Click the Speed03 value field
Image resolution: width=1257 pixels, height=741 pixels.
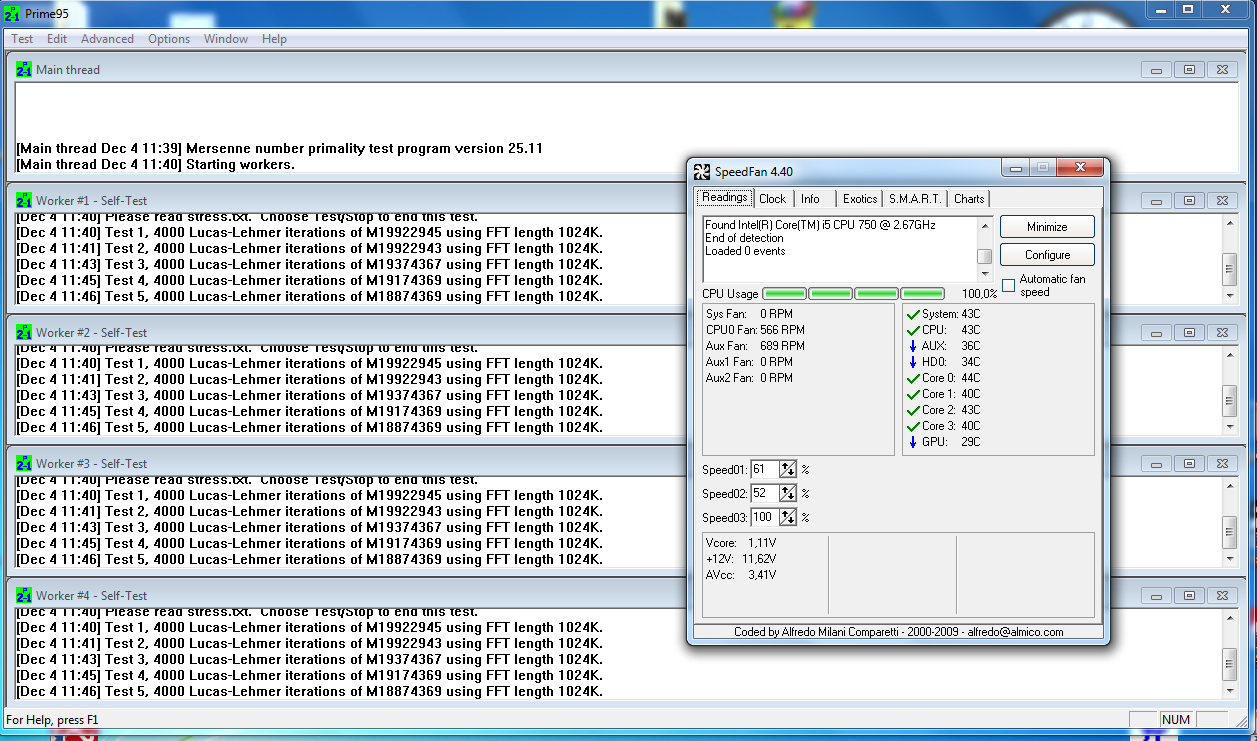coord(765,517)
